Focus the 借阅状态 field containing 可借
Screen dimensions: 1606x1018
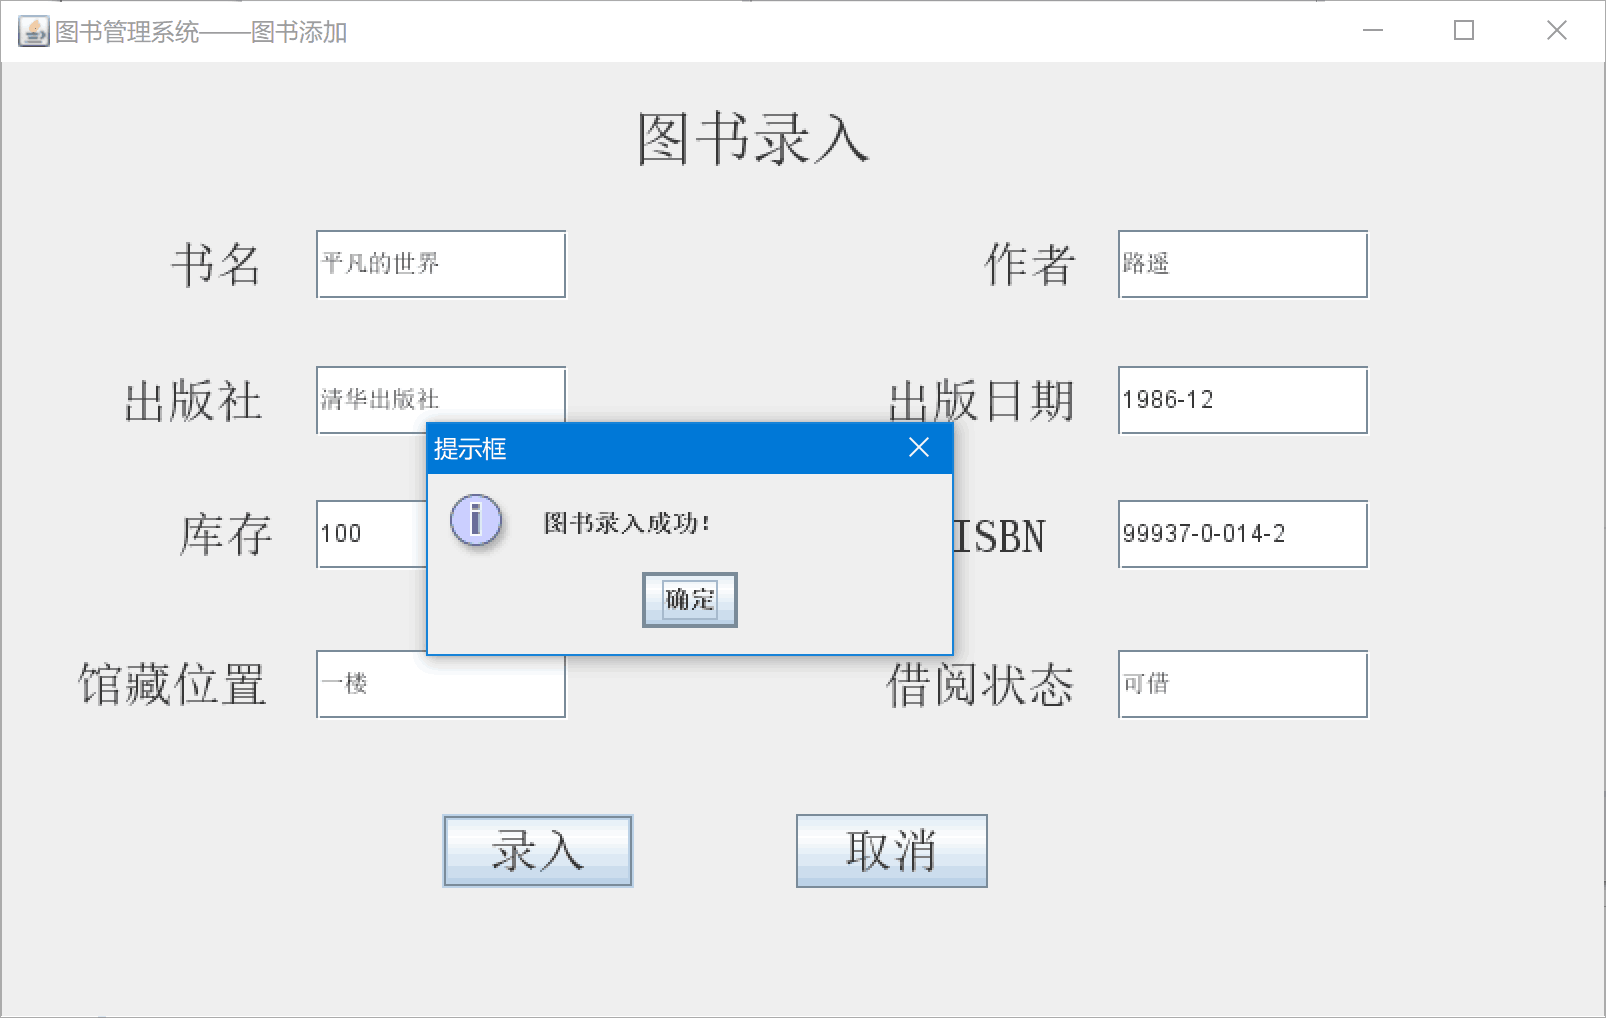click(x=1243, y=684)
